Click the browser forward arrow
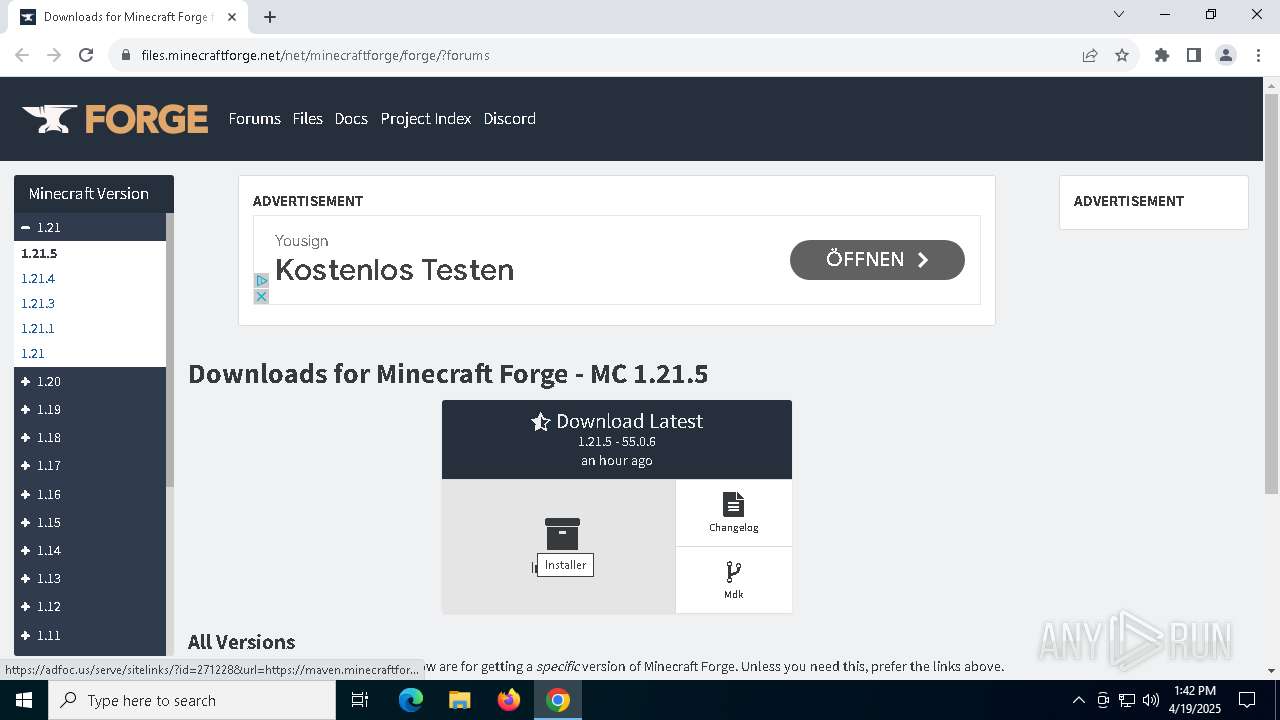Image resolution: width=1280 pixels, height=720 pixels. coord(54,55)
